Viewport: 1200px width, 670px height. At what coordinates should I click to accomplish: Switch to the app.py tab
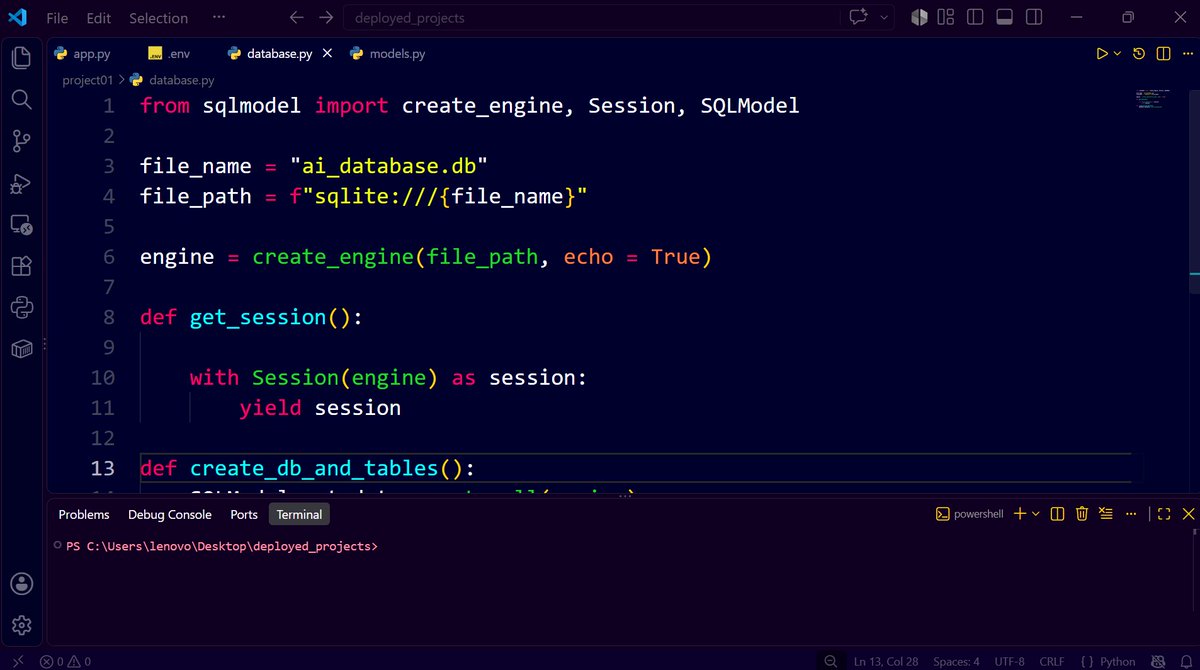[x=82, y=54]
